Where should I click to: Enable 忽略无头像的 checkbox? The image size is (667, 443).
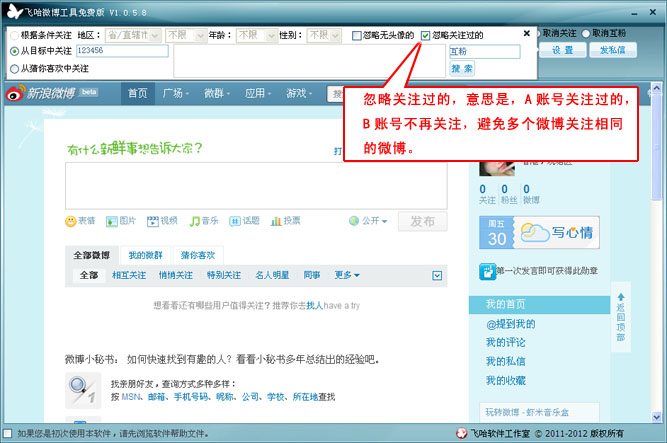356,35
